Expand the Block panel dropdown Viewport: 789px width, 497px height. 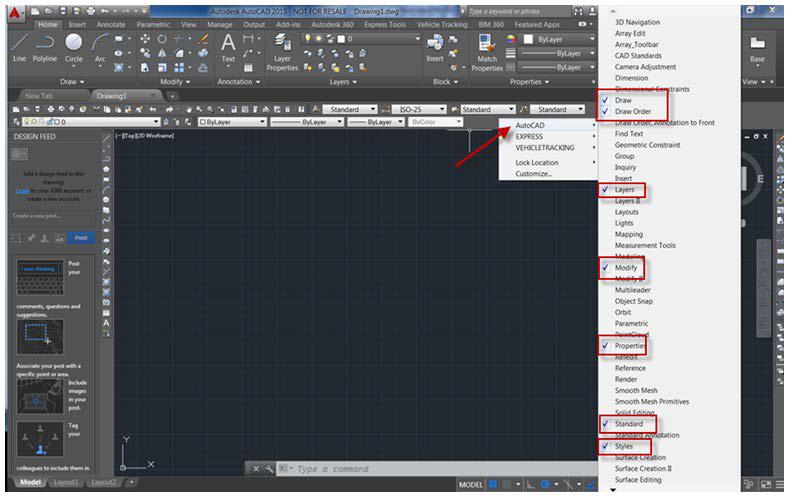pos(445,81)
